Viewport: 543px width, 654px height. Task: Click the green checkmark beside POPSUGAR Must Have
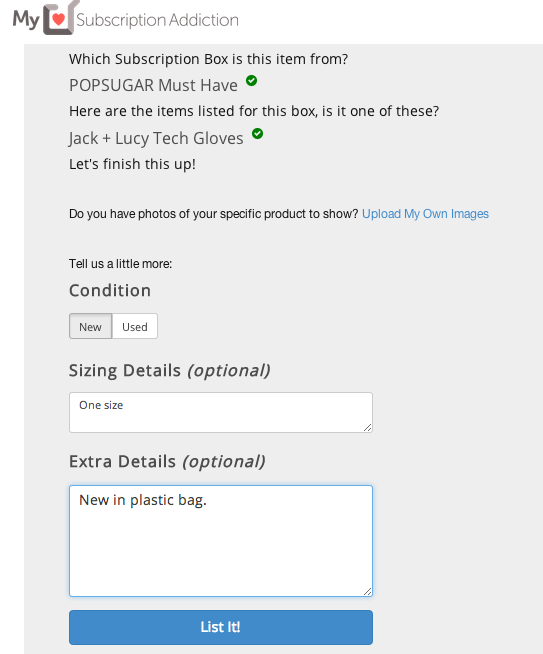tap(251, 80)
